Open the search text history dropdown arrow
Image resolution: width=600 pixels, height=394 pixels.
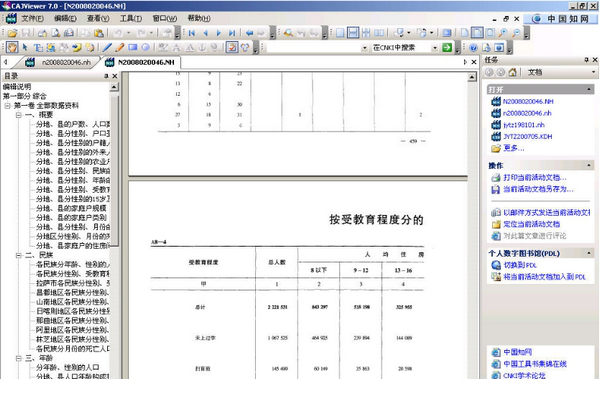(x=365, y=48)
